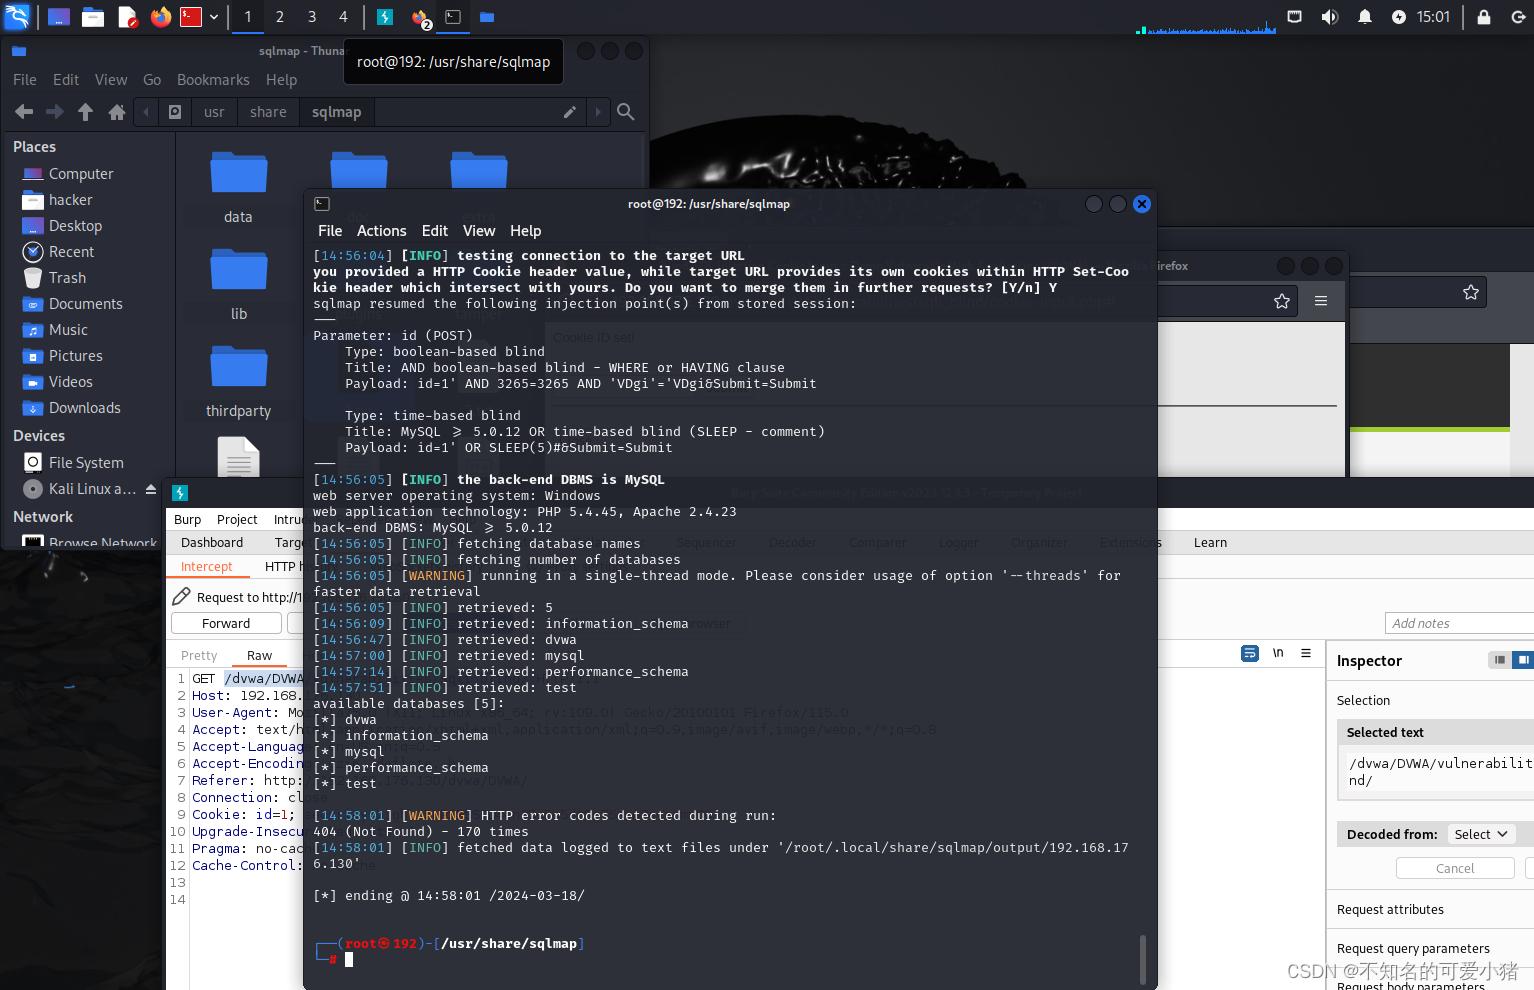Select the Intercept sub-tab in Burp Proxy

[x=206, y=567]
